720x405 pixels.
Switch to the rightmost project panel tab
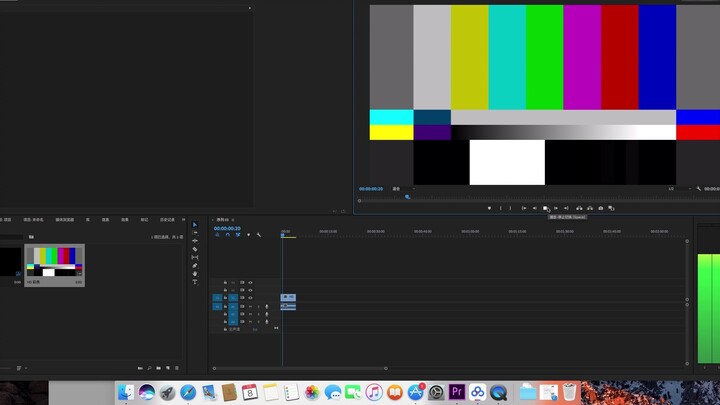(x=169, y=219)
